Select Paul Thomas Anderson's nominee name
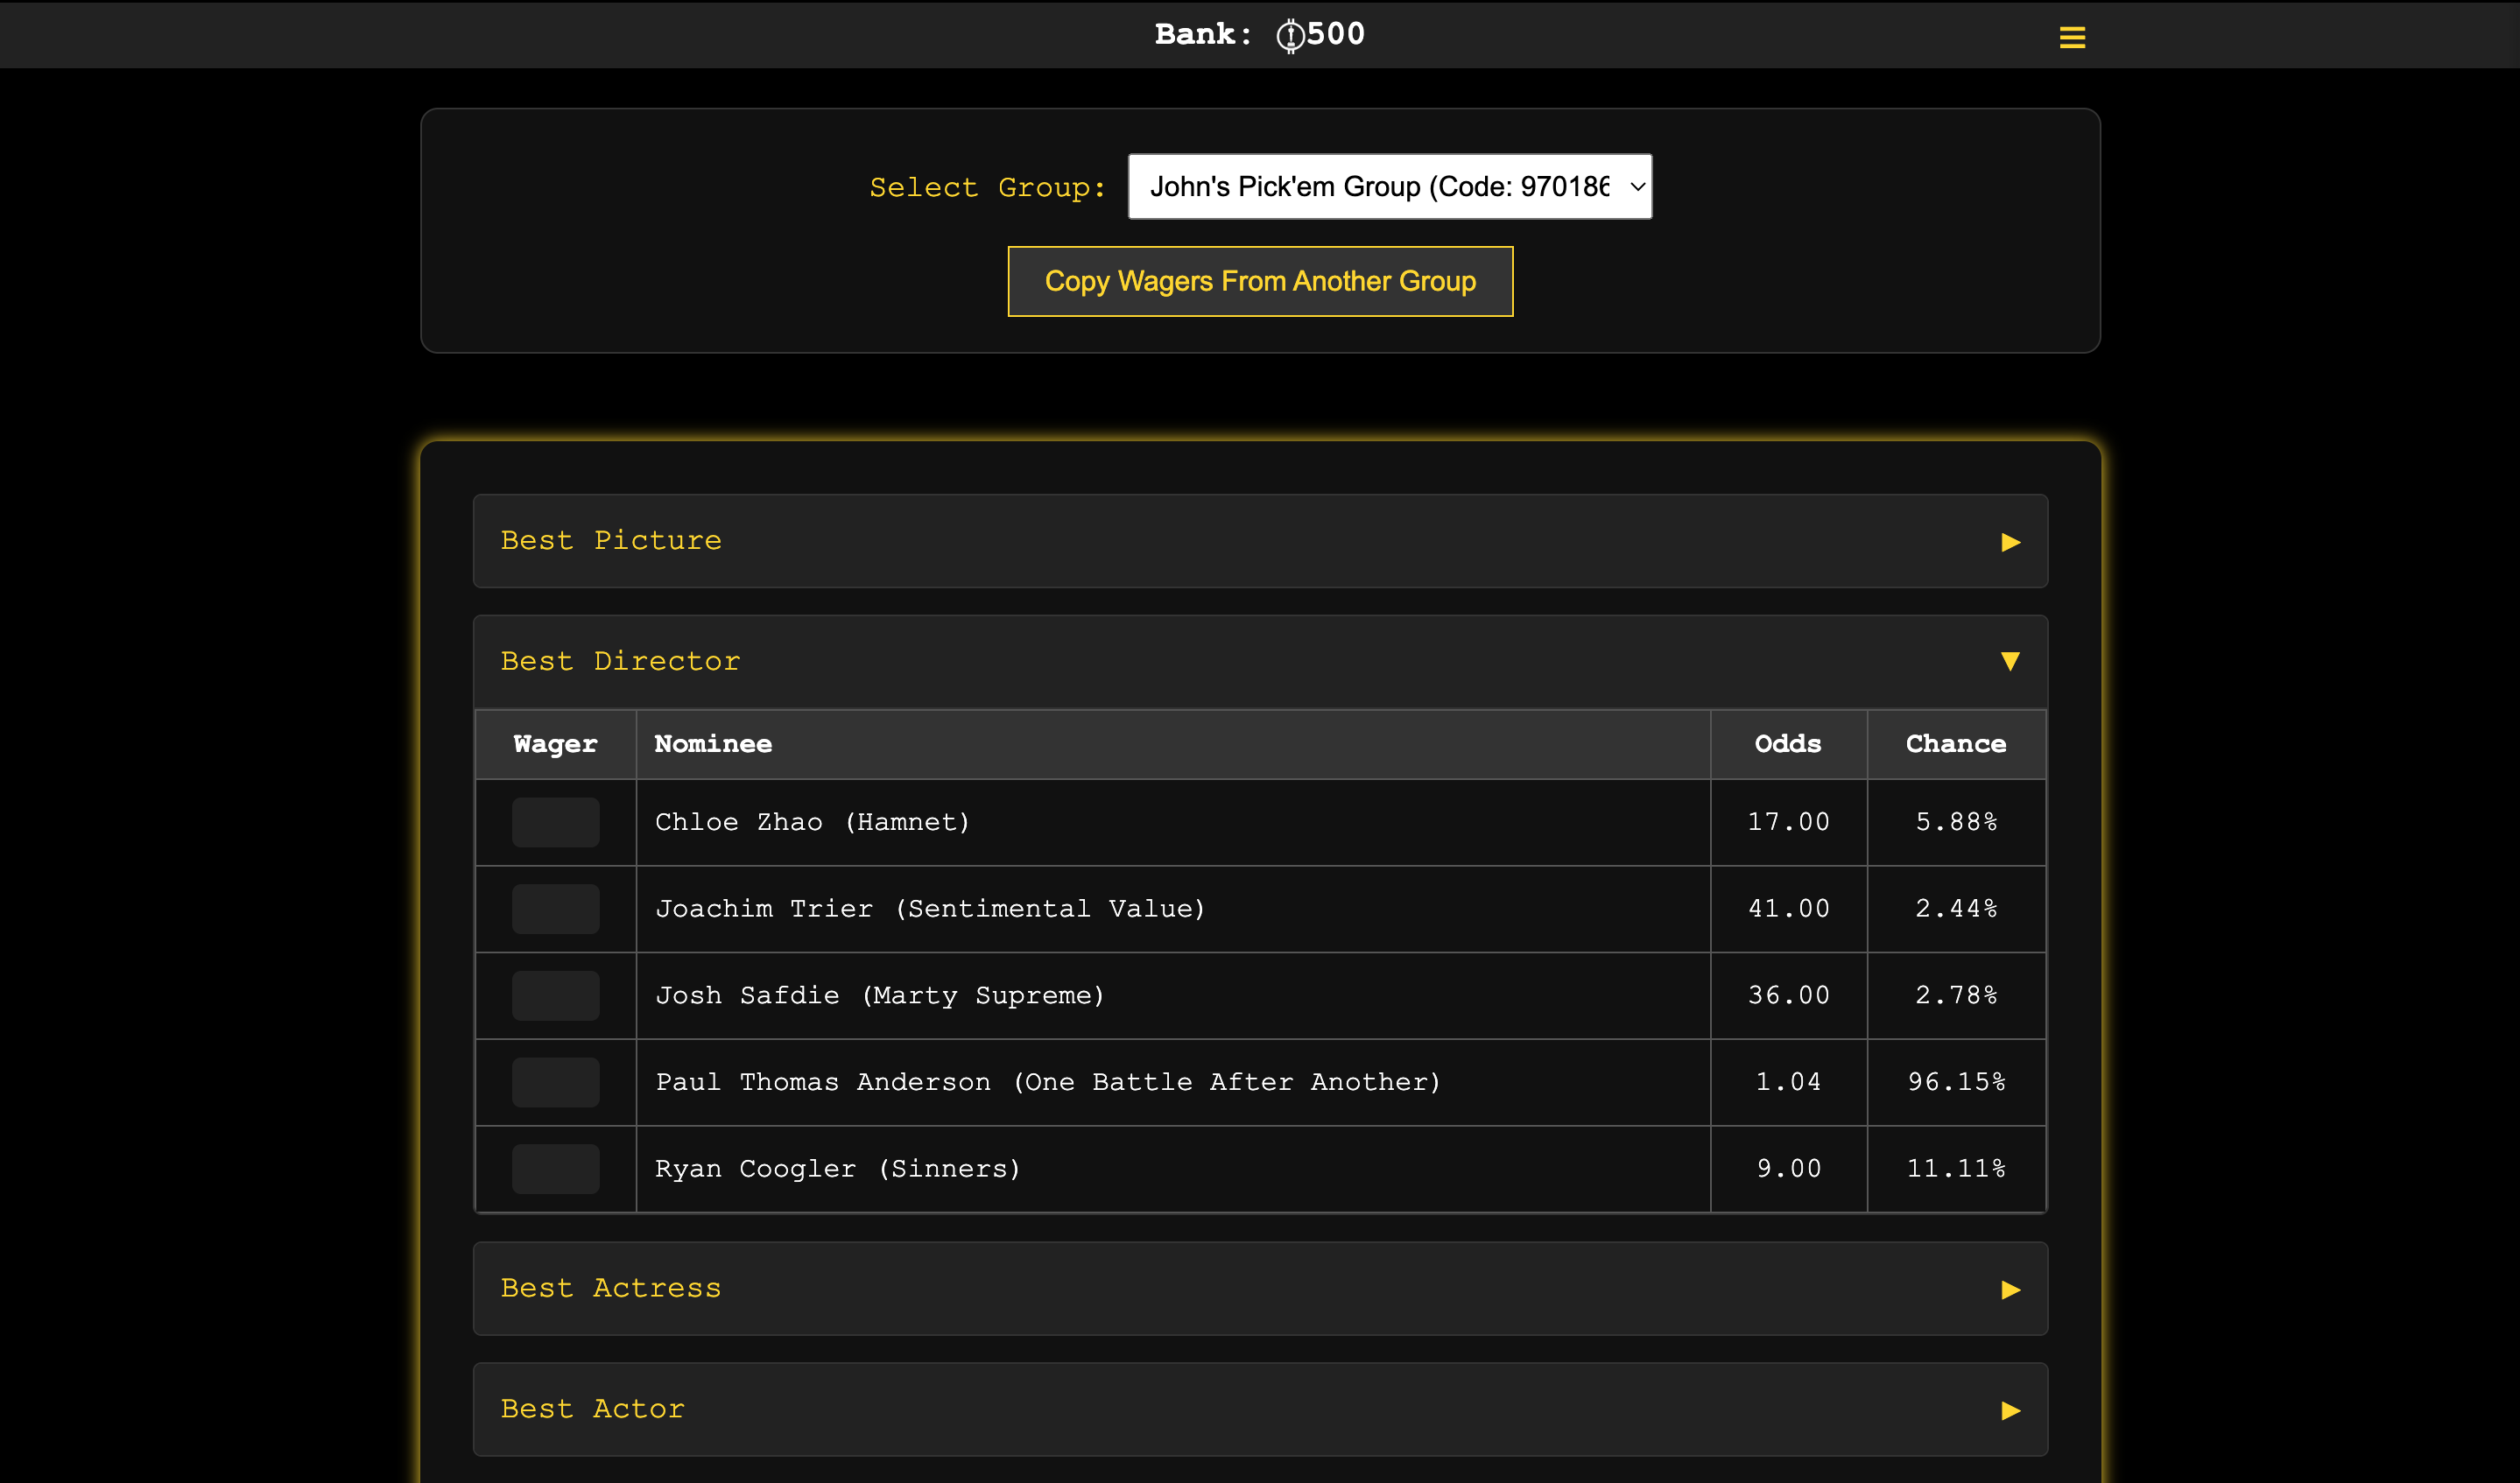Screen dimensions: 2520x1483 coord(1048,1081)
